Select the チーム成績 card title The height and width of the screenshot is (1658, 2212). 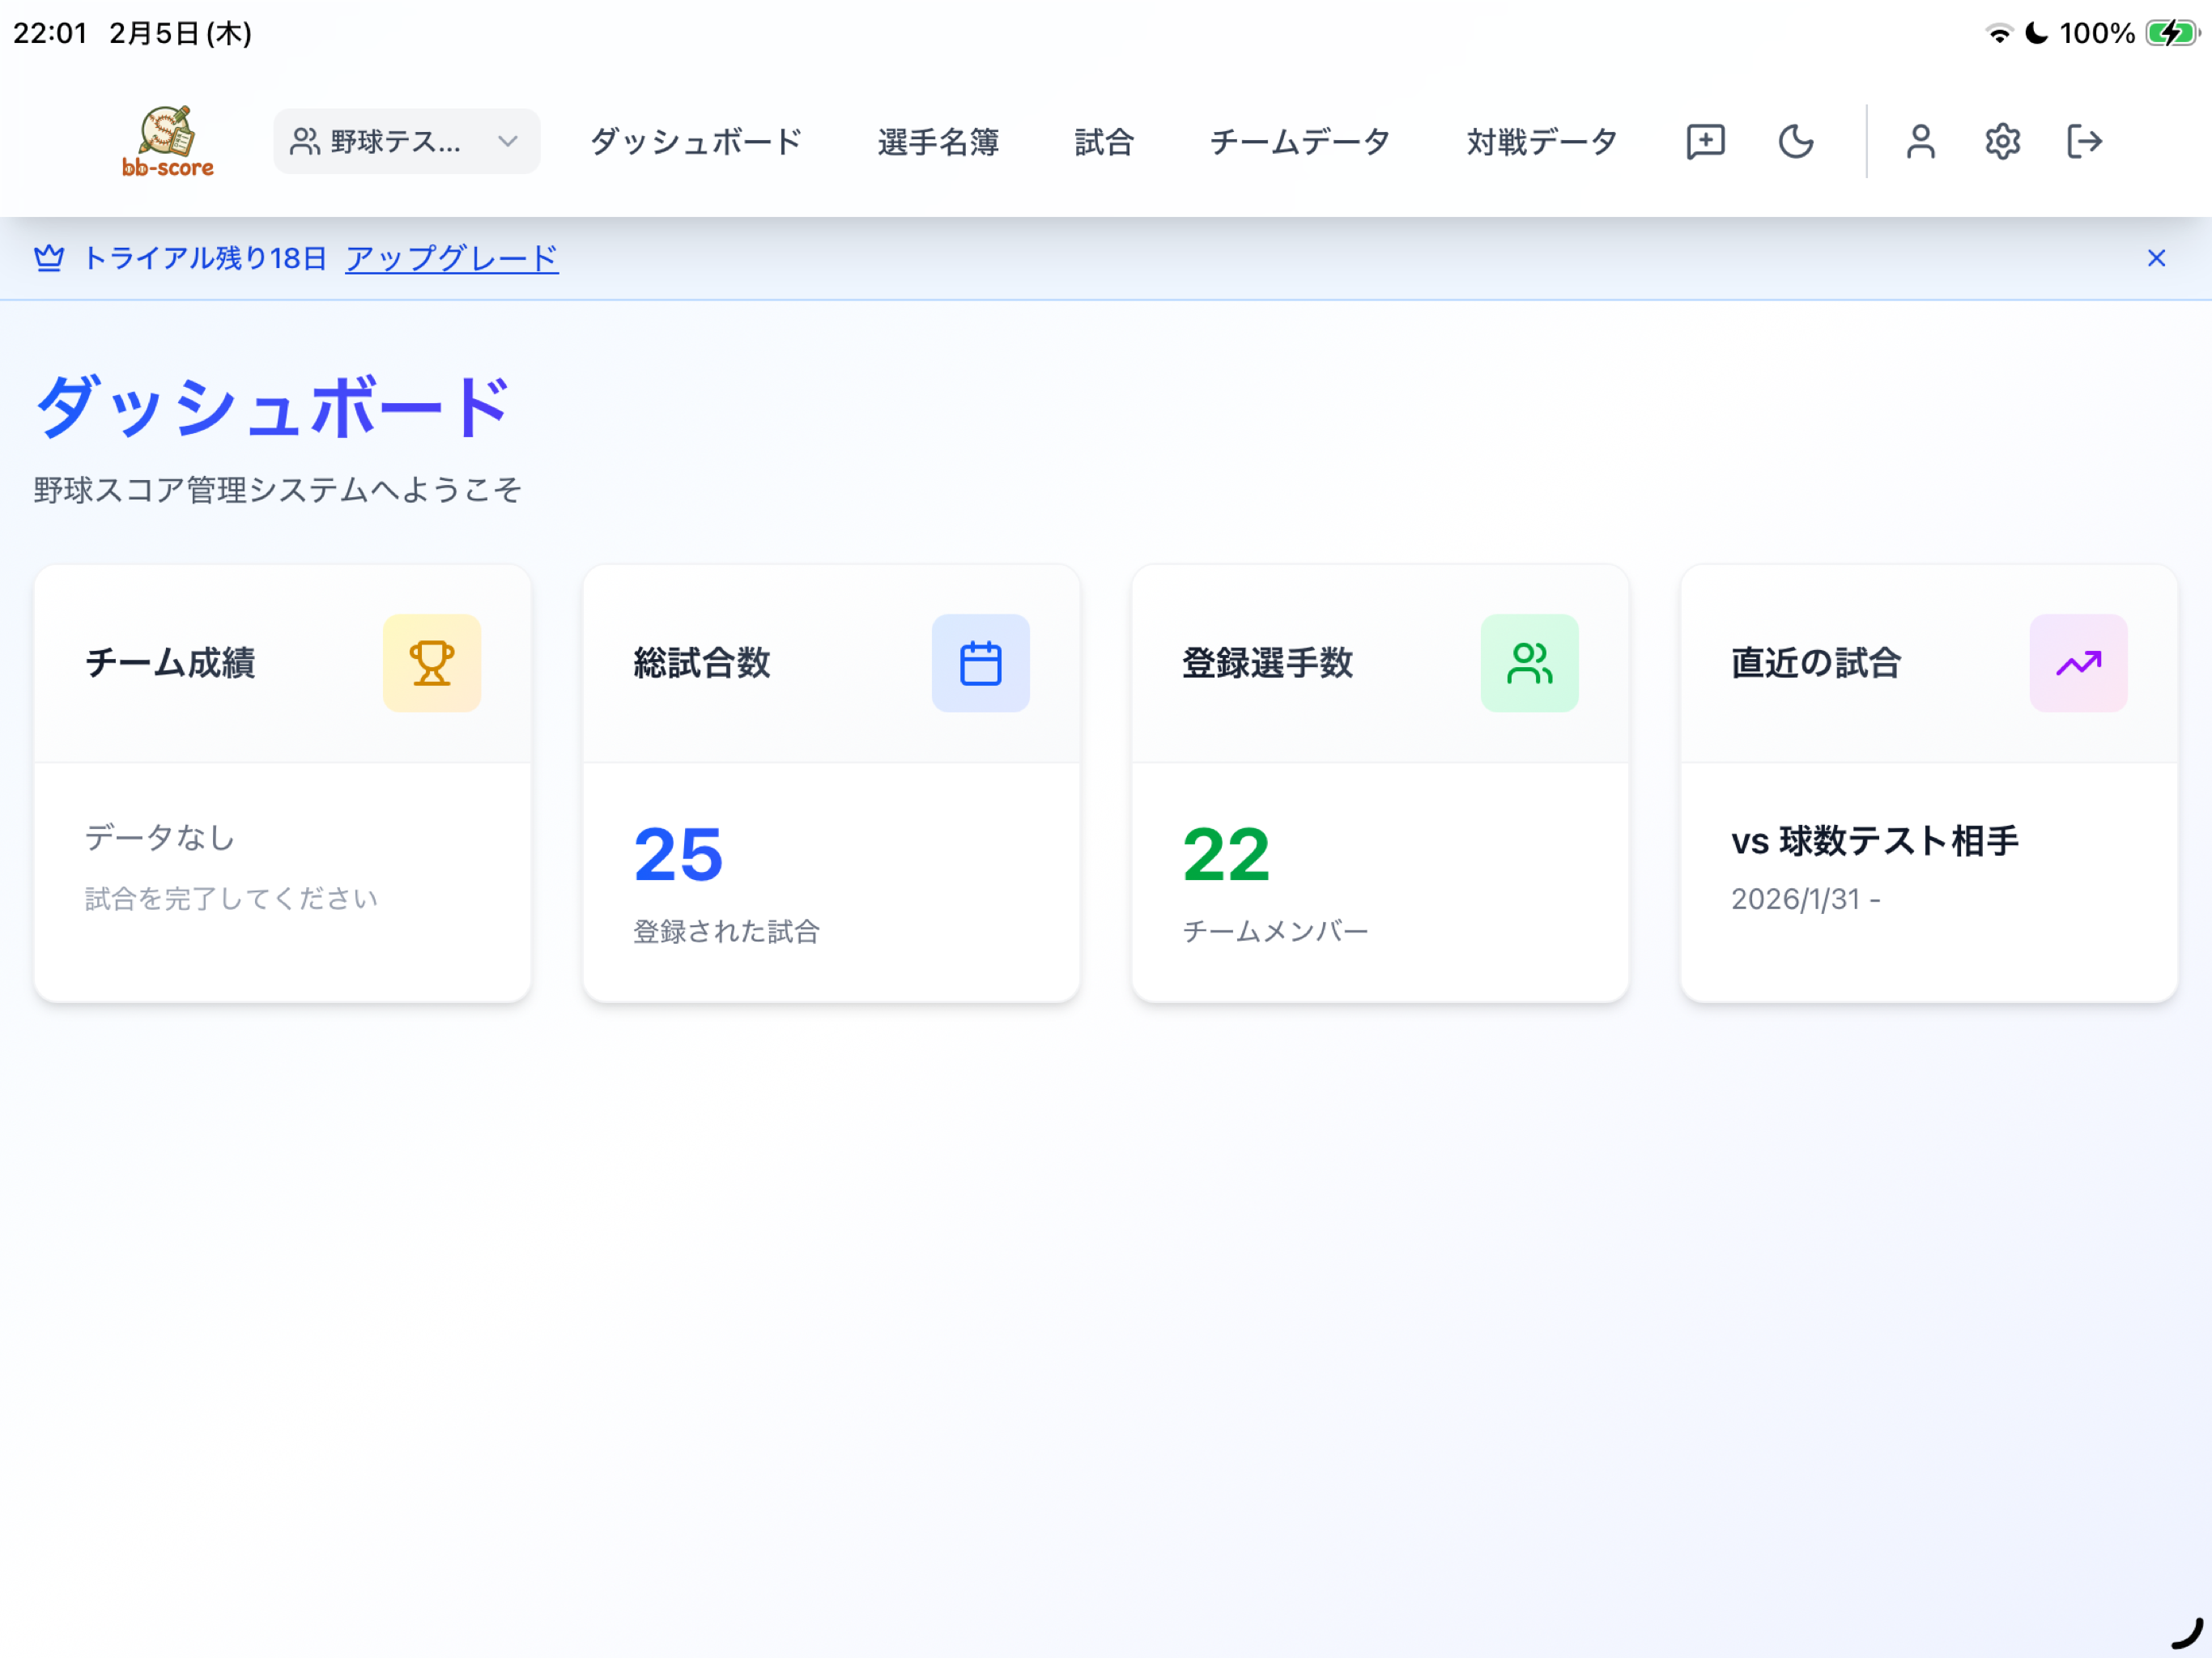click(x=170, y=663)
